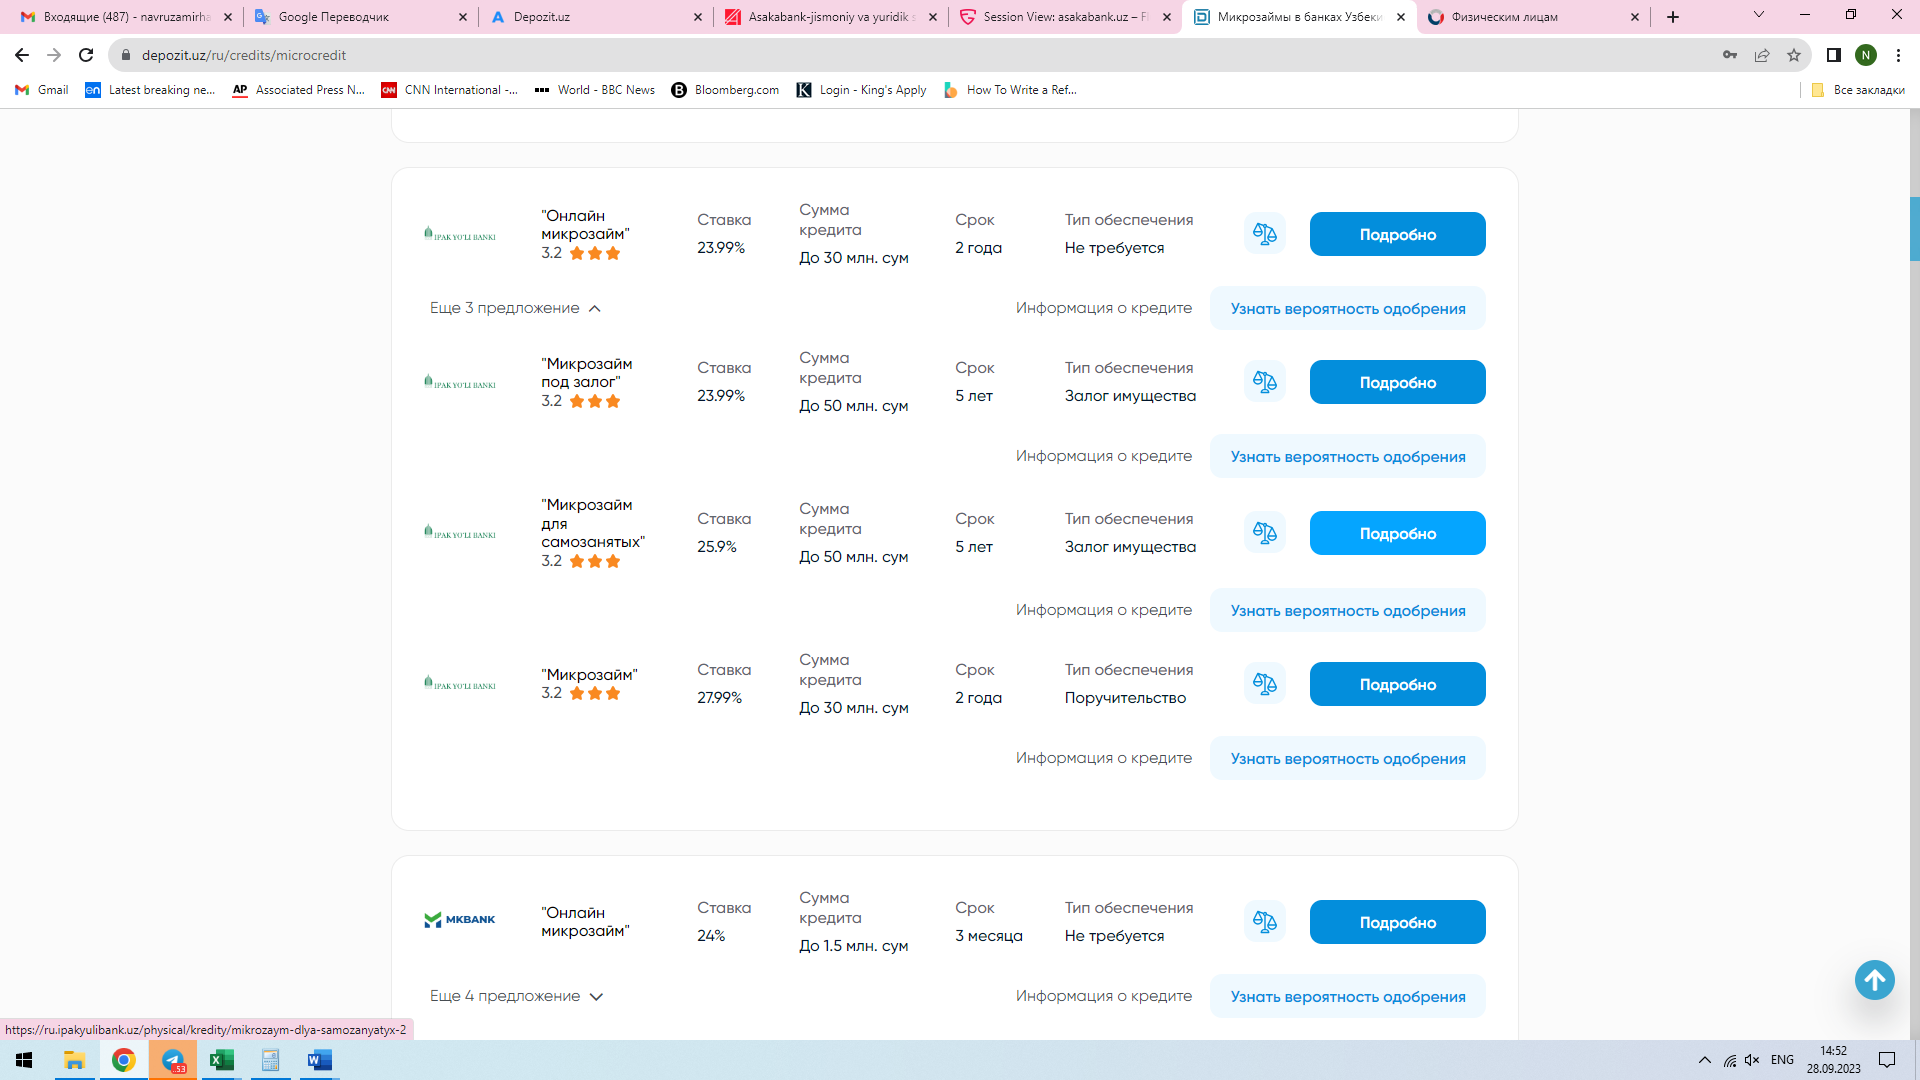Open the Gmail bookmark
This screenshot has width=1920, height=1080.
click(42, 90)
